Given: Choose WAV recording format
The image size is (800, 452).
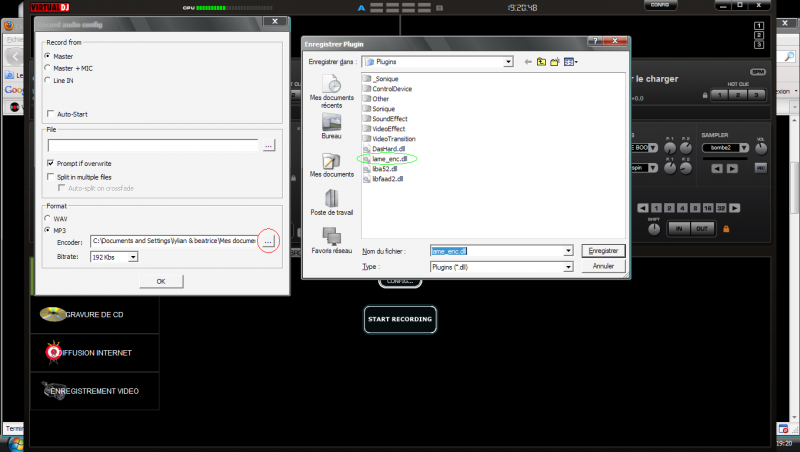Looking at the screenshot, I should point(47,218).
